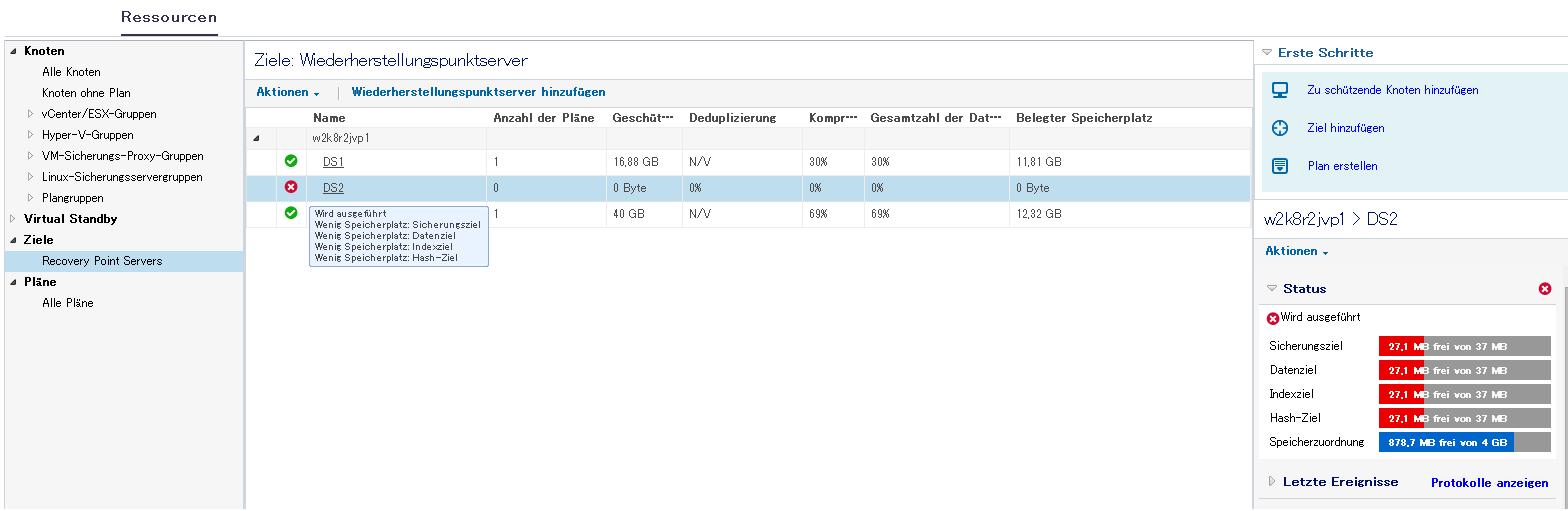Select Alle Knoten in the tree
The height and width of the screenshot is (511, 1568).
click(x=71, y=72)
